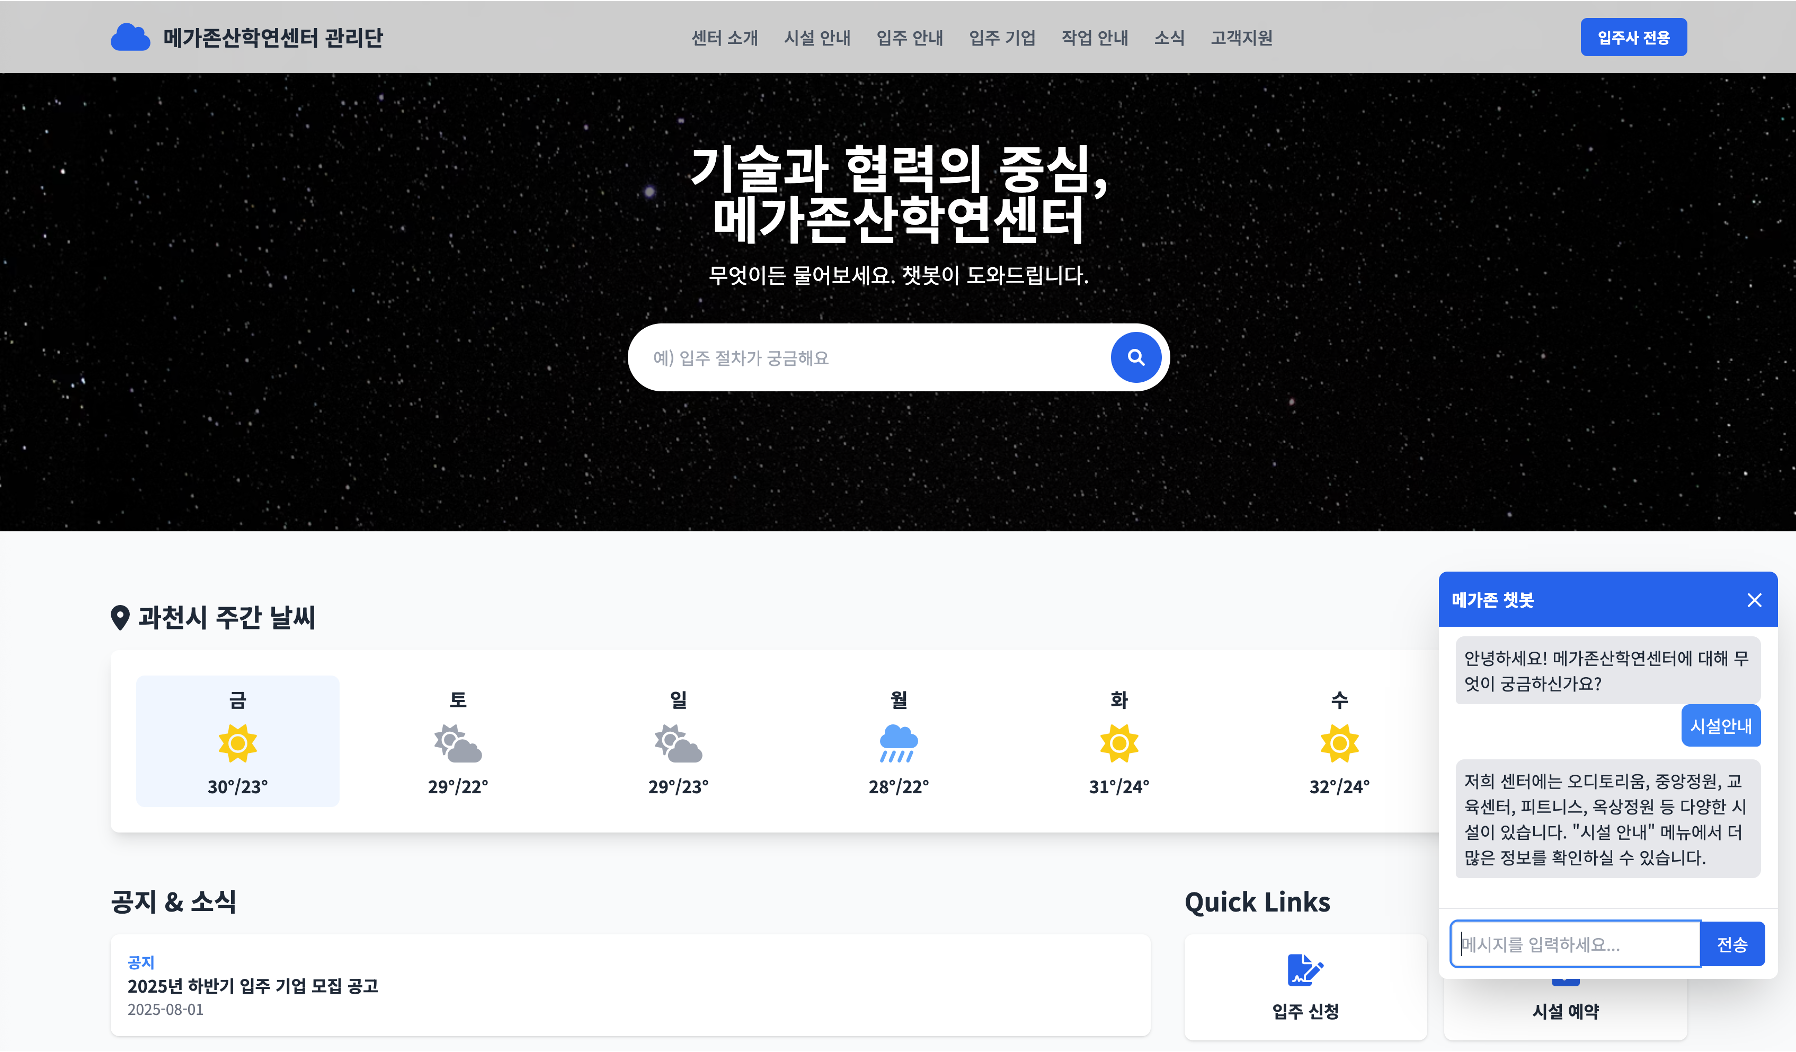Go to 고객지원 menu
1796x1052 pixels.
(x=1241, y=38)
